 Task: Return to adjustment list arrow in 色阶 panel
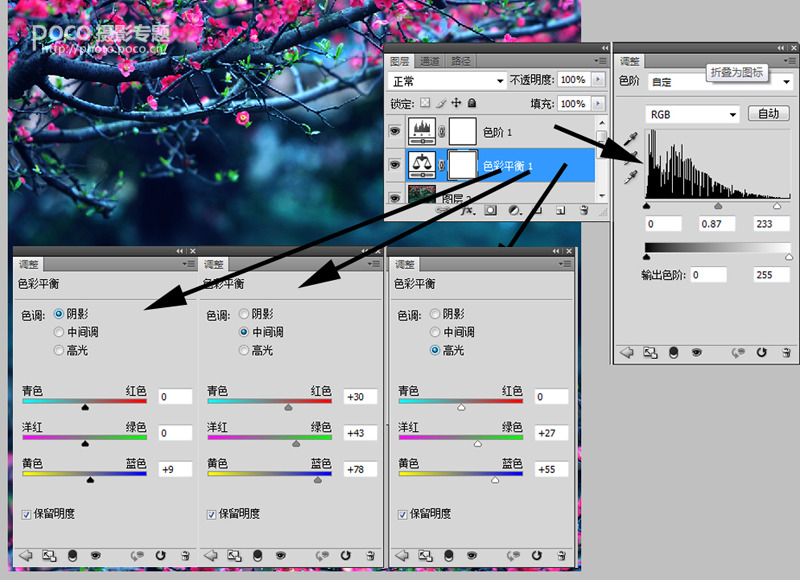click(x=626, y=352)
